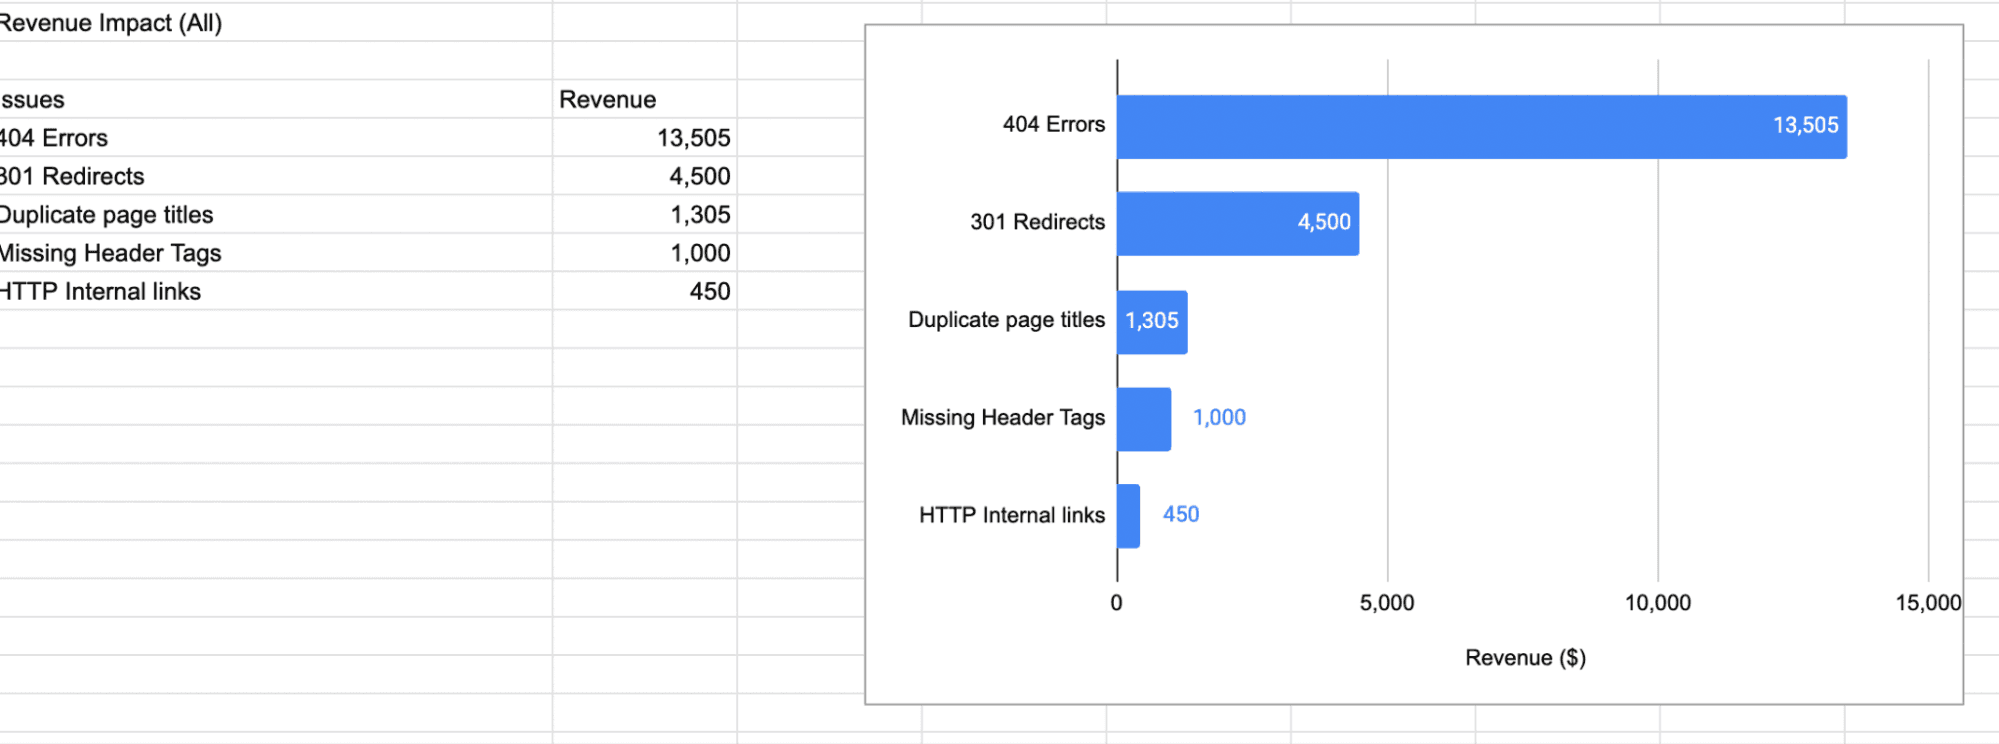
Task: Select the "404 Errors" spreadsheet cell
Action: coord(55,138)
